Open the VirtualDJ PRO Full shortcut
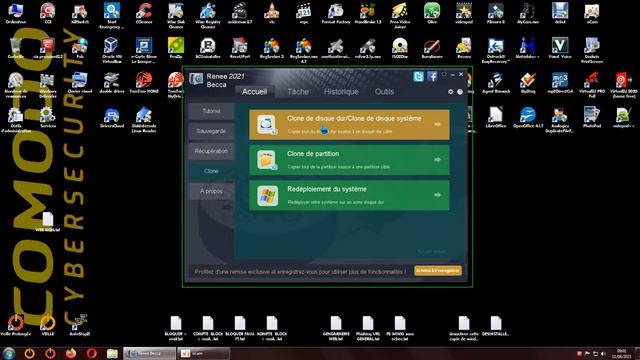This screenshot has height=360, width=640. coord(592,85)
